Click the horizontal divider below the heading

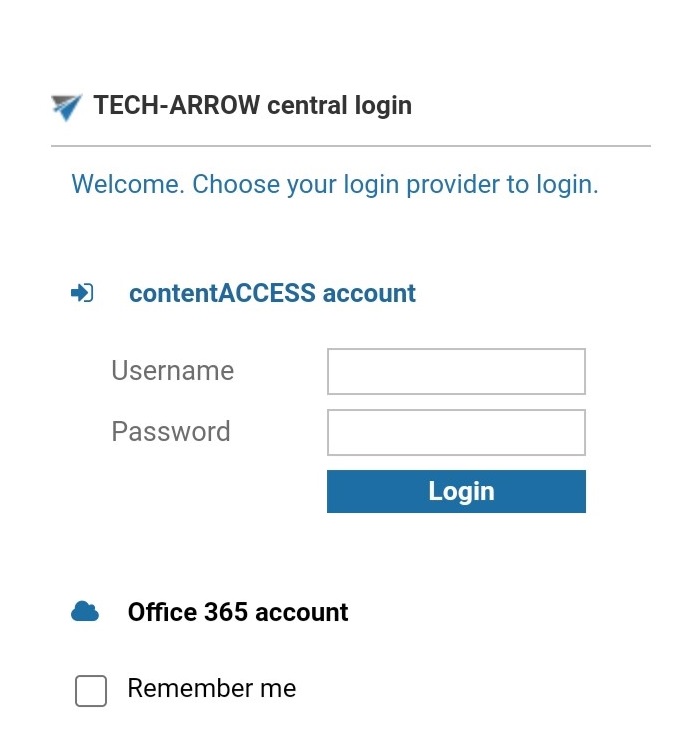[x=351, y=146]
